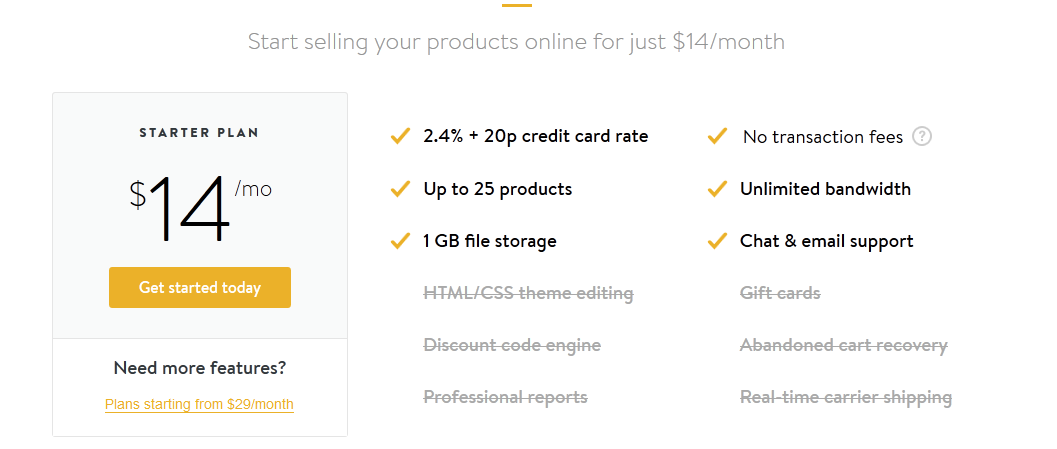
Task: Click the STARTER PLAN heading
Action: click(199, 133)
